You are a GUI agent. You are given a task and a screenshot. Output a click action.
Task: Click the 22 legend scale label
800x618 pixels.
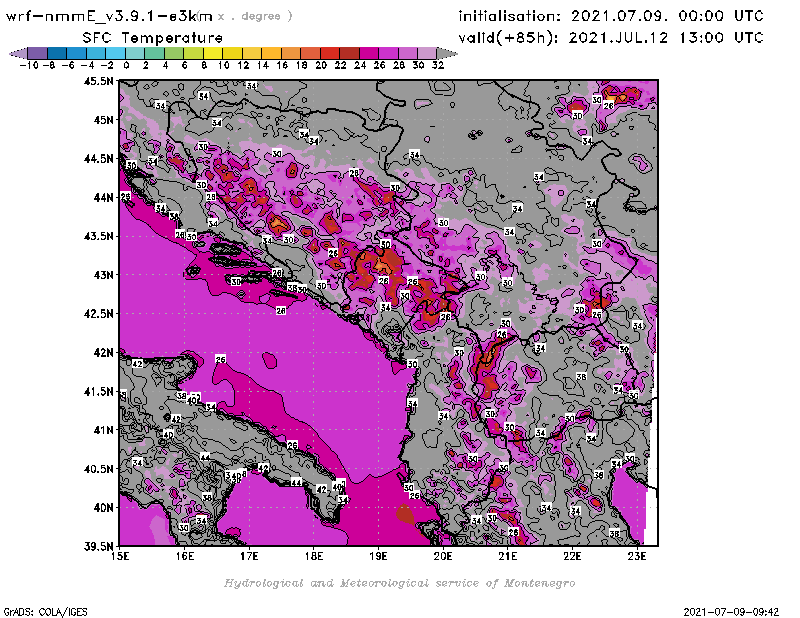point(340,65)
